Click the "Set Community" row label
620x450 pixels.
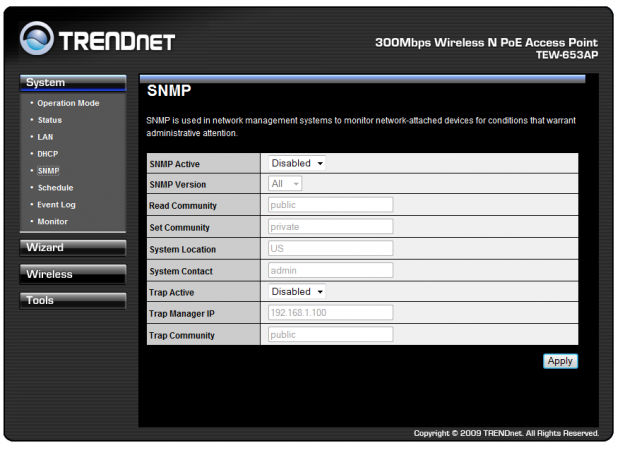(179, 228)
